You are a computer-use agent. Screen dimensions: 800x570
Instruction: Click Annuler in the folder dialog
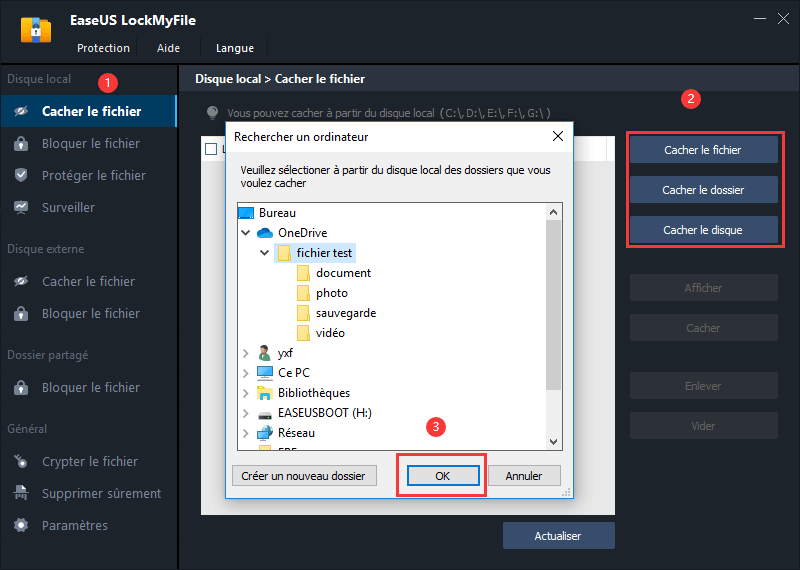524,476
